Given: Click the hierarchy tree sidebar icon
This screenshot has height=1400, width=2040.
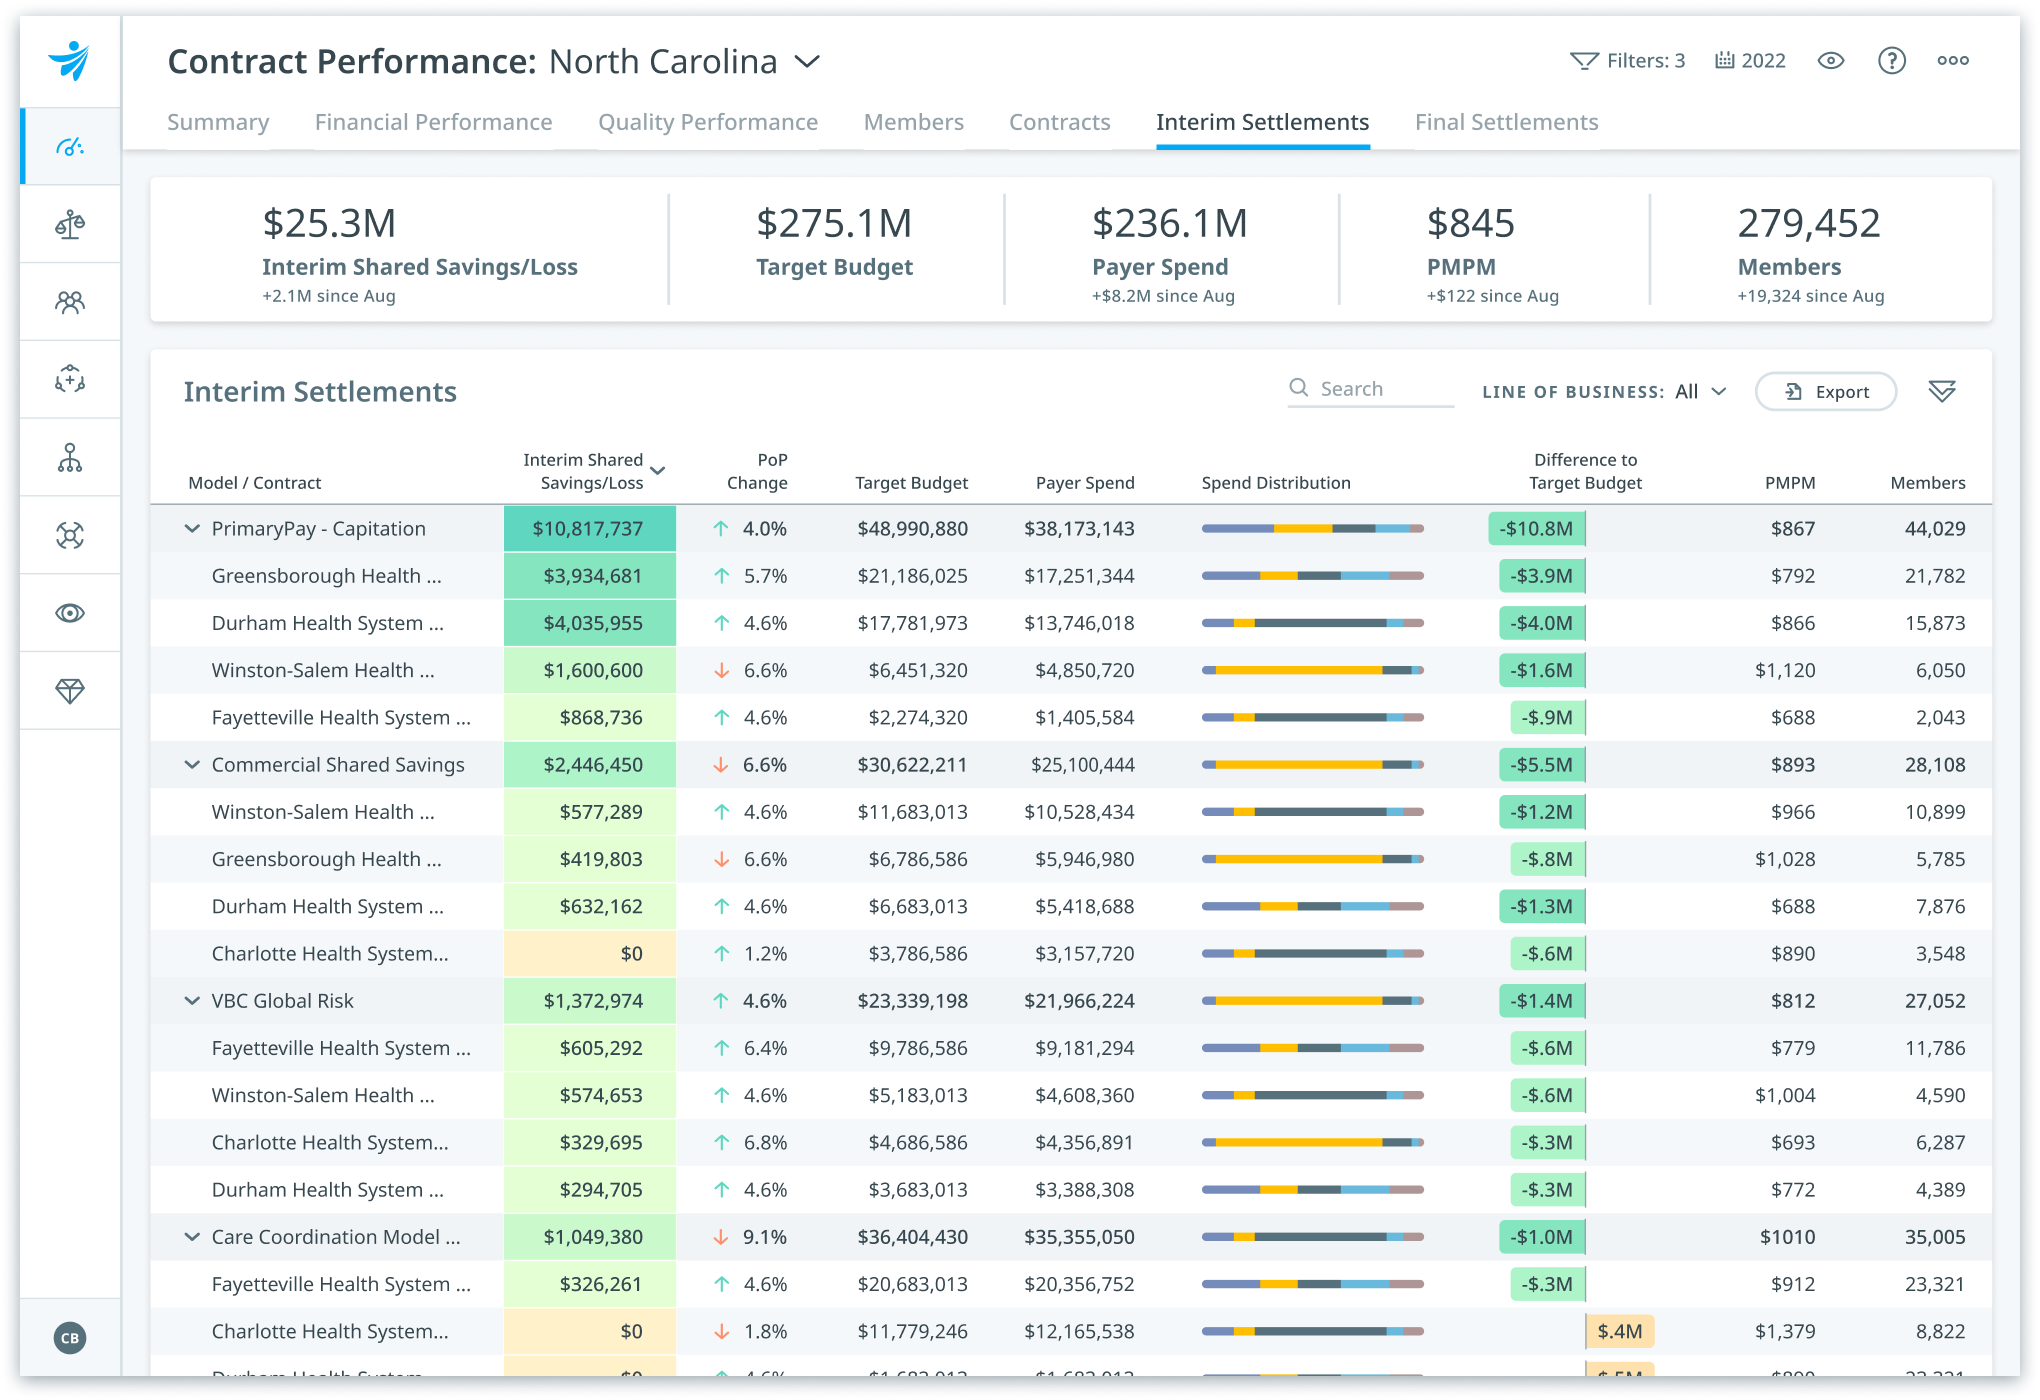Looking at the screenshot, I should (x=70, y=458).
